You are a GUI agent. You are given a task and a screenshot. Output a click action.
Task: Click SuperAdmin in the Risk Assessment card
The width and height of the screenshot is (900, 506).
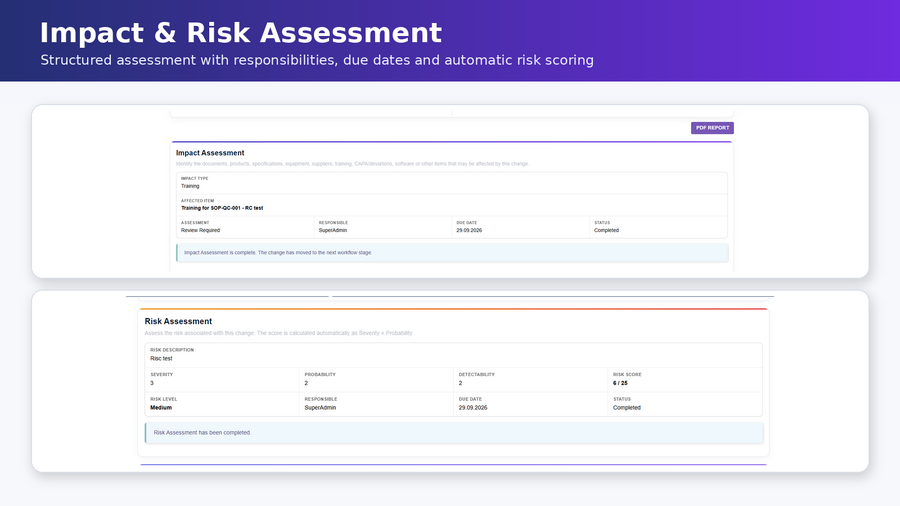(320, 408)
